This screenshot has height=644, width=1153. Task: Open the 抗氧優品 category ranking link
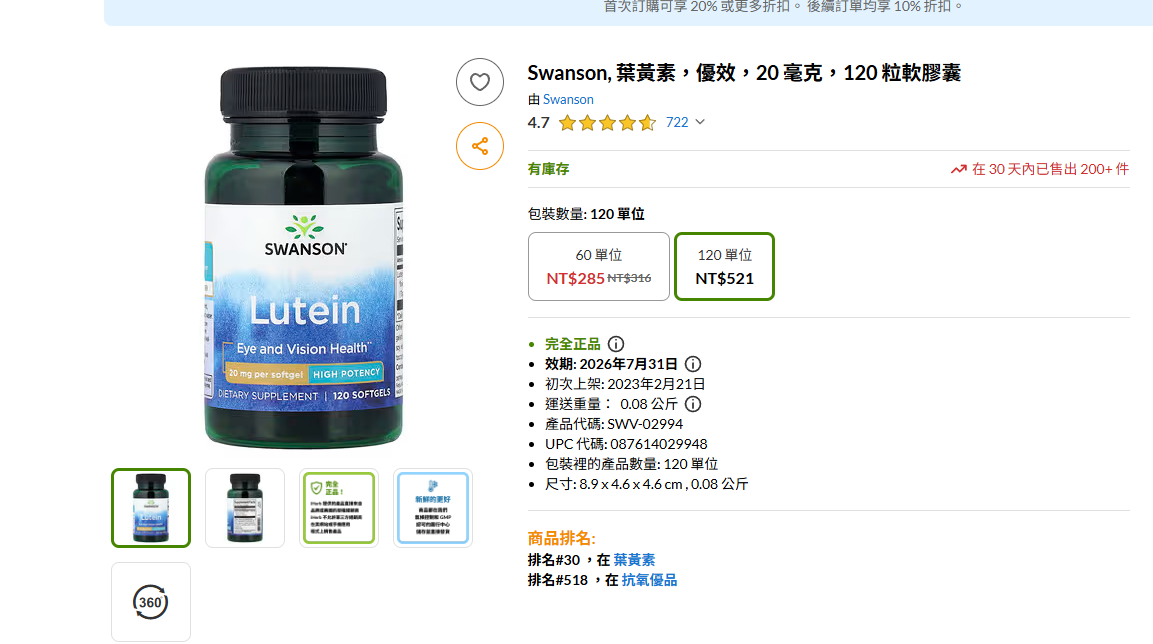click(649, 580)
